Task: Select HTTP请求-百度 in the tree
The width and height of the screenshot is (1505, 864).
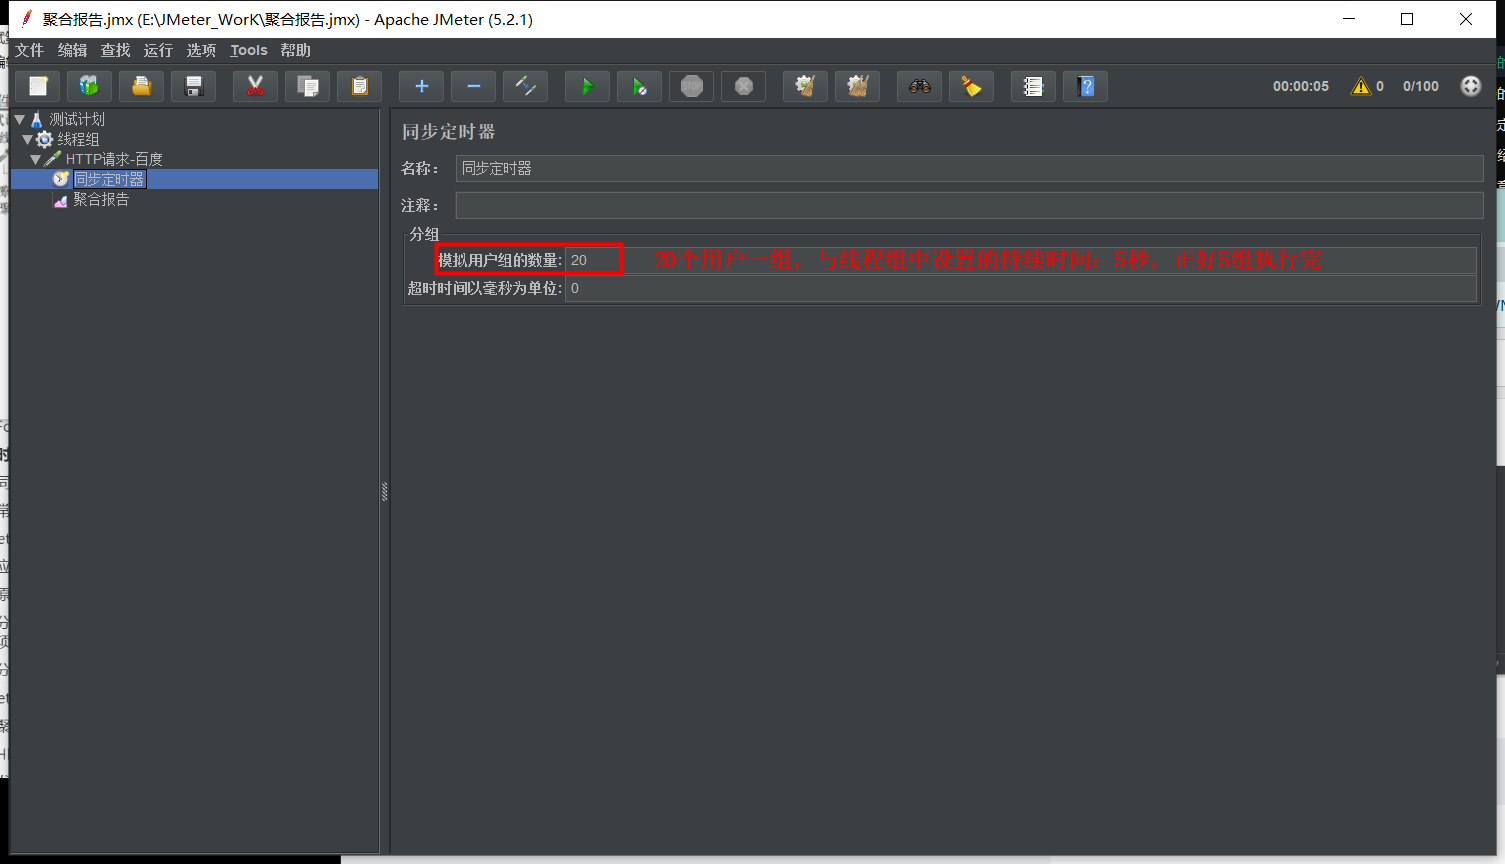Action: pos(114,159)
